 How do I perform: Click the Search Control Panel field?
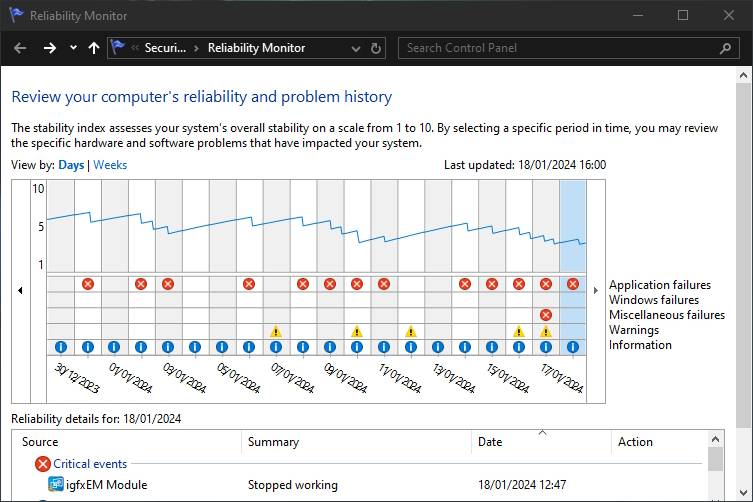pyautogui.click(x=560, y=48)
